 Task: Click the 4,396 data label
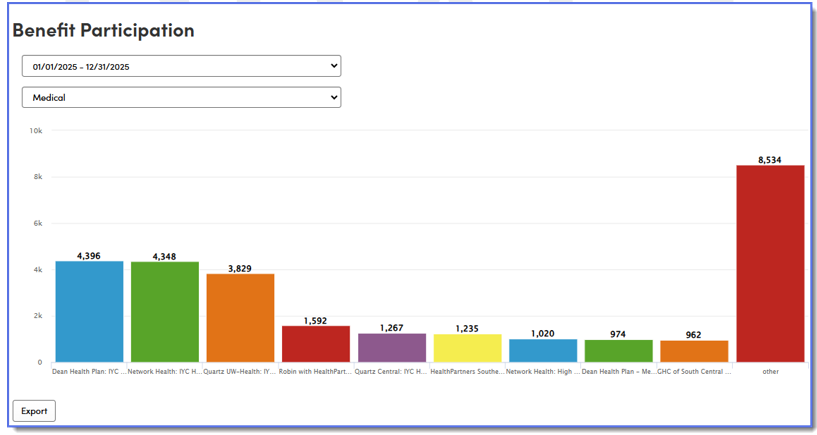89,256
